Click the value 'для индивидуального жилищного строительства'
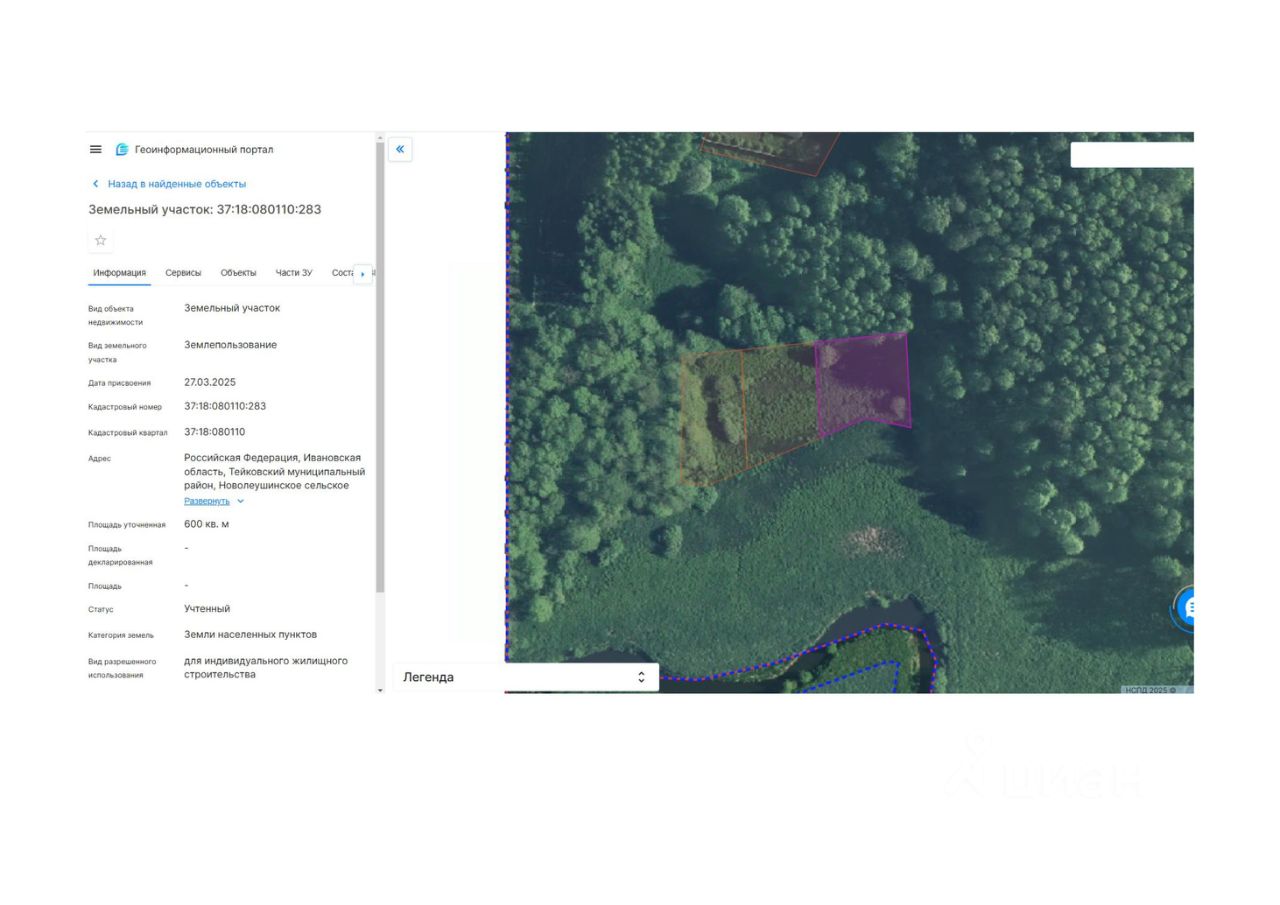1280x905 pixels. [266, 668]
